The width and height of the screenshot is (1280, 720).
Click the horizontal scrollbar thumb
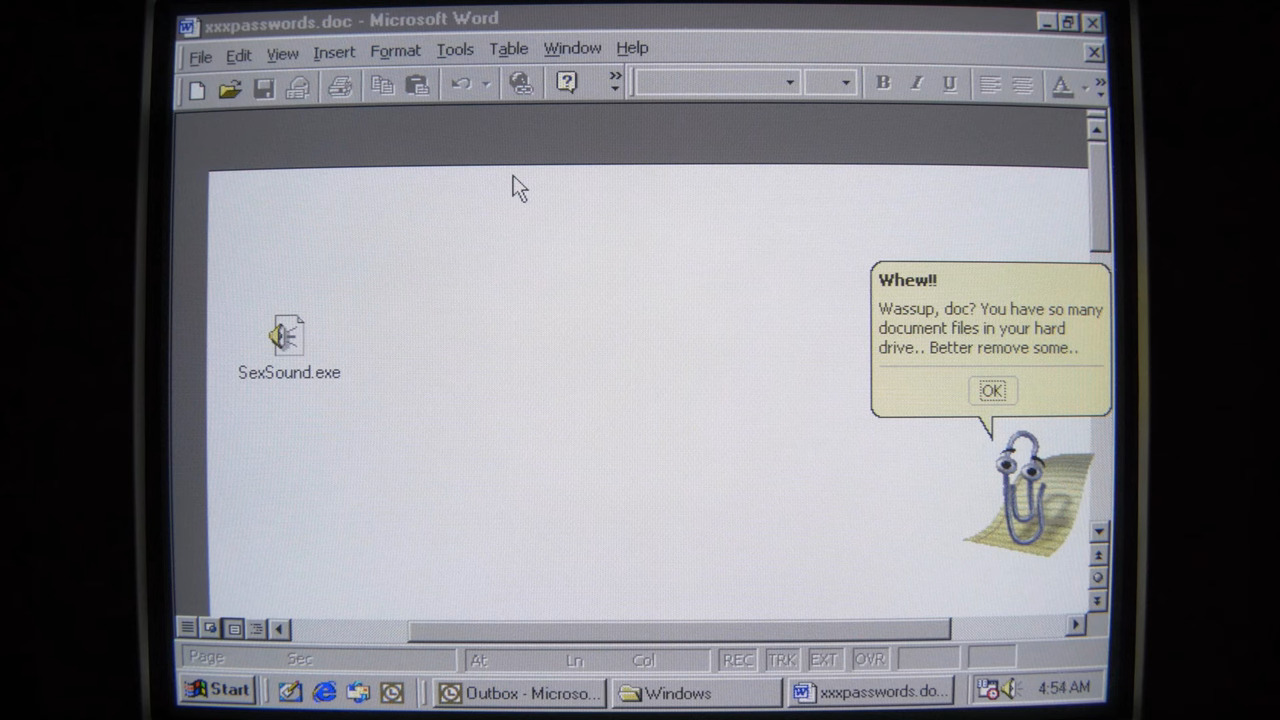pyautogui.click(x=679, y=629)
